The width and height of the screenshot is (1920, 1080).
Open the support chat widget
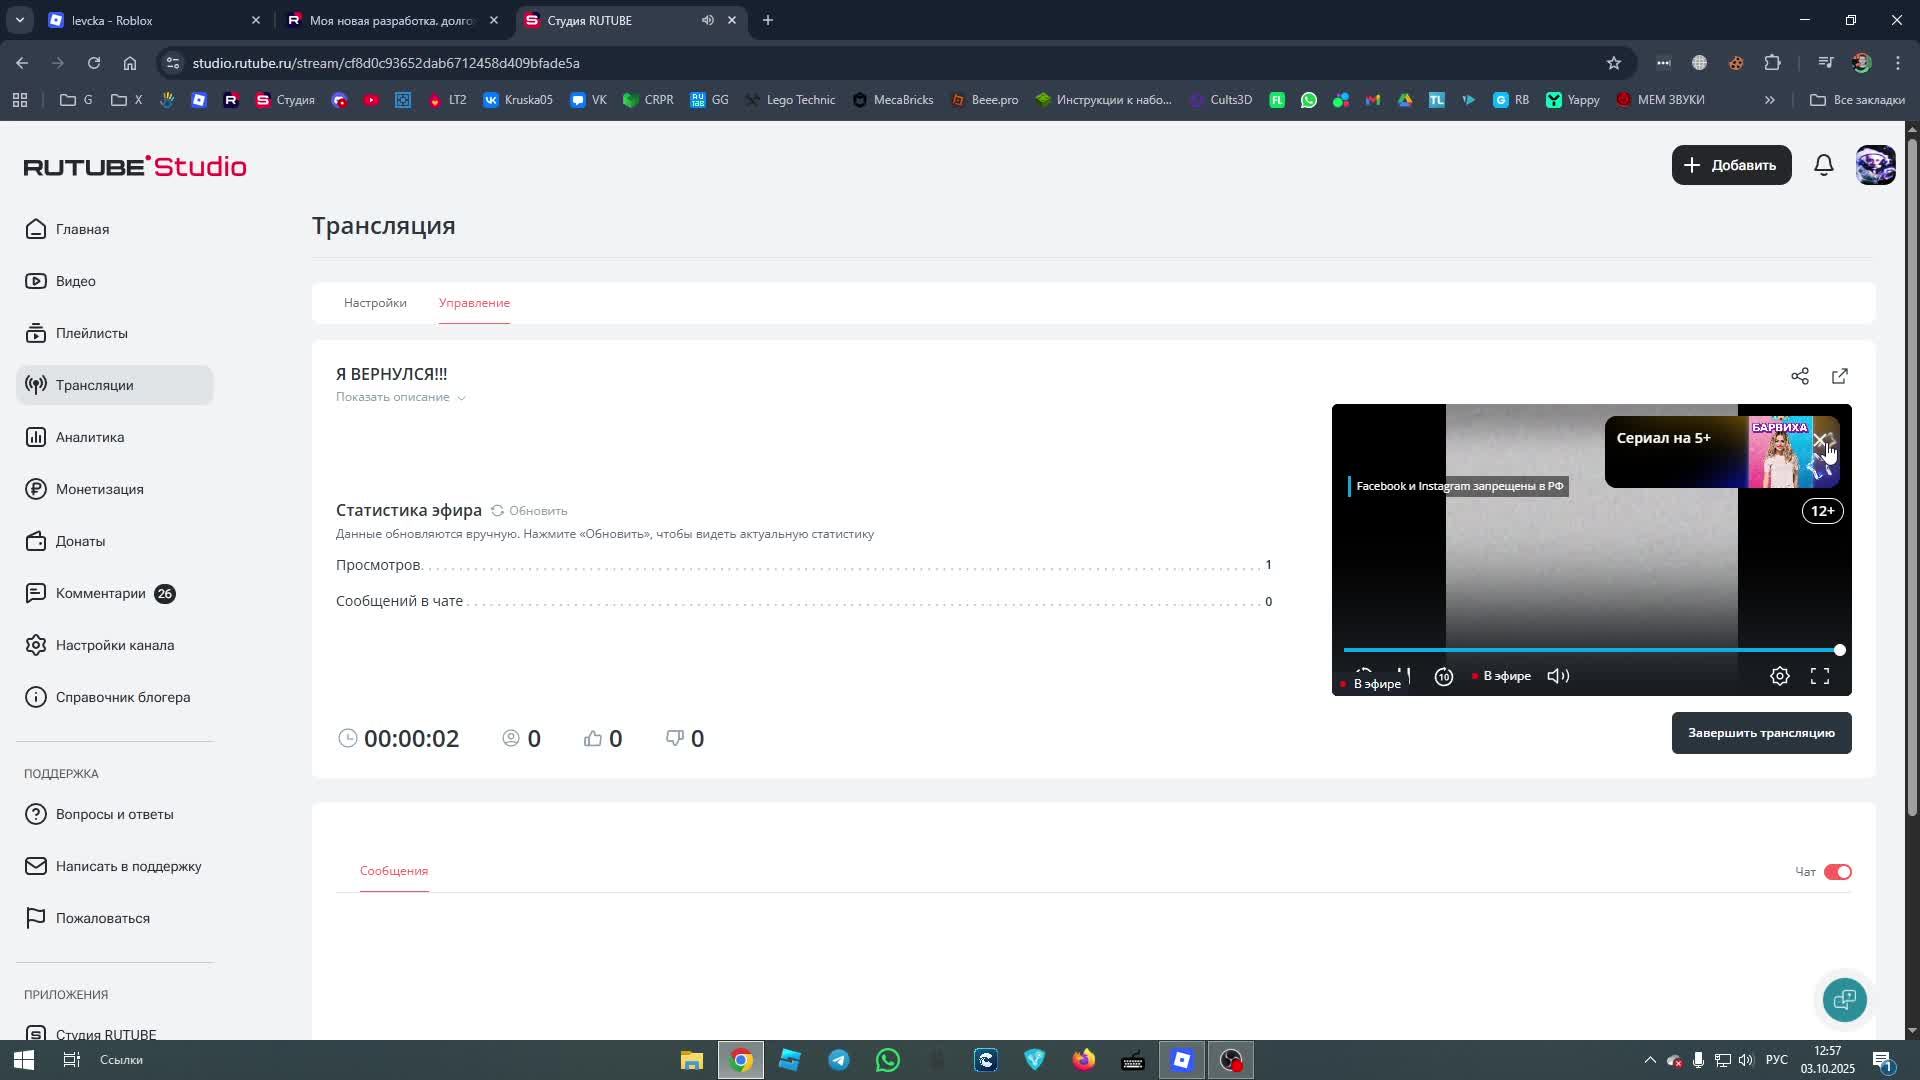click(x=1845, y=999)
